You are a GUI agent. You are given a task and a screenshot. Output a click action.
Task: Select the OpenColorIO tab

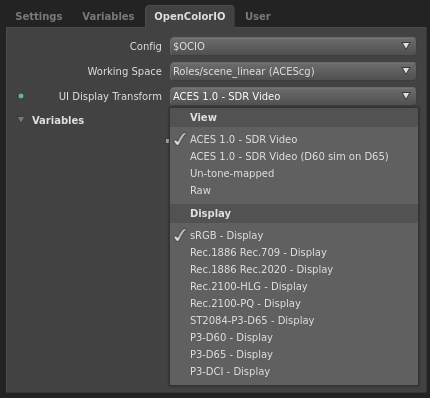tap(190, 16)
